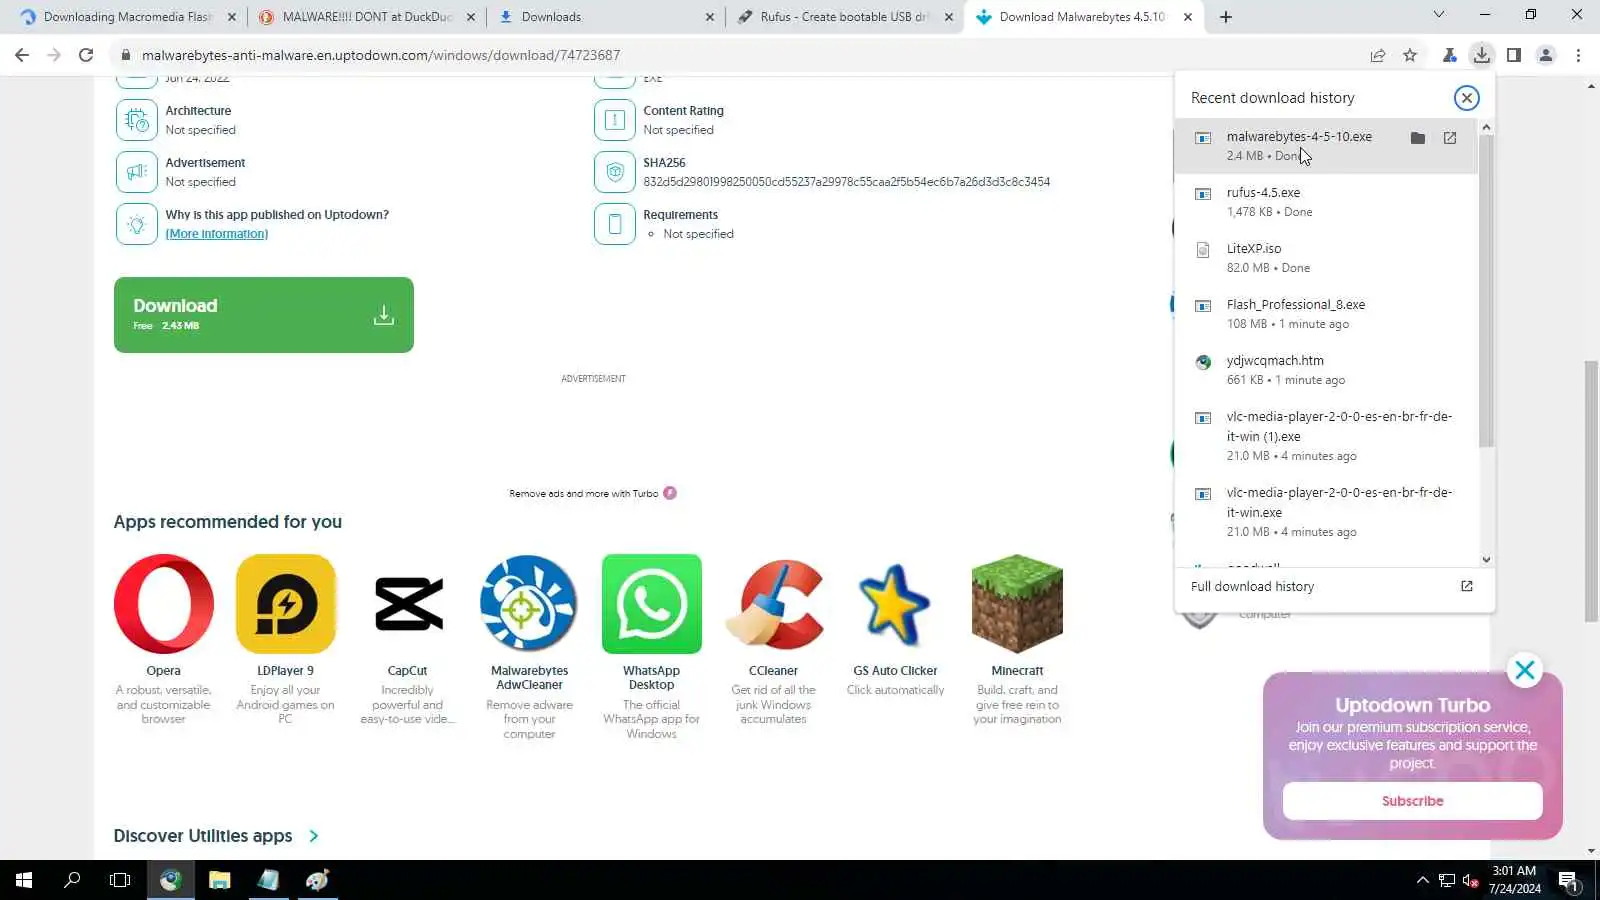The image size is (1600, 900).
Task: Switch to Downloading Macromedia Flash tab
Action: (x=127, y=17)
